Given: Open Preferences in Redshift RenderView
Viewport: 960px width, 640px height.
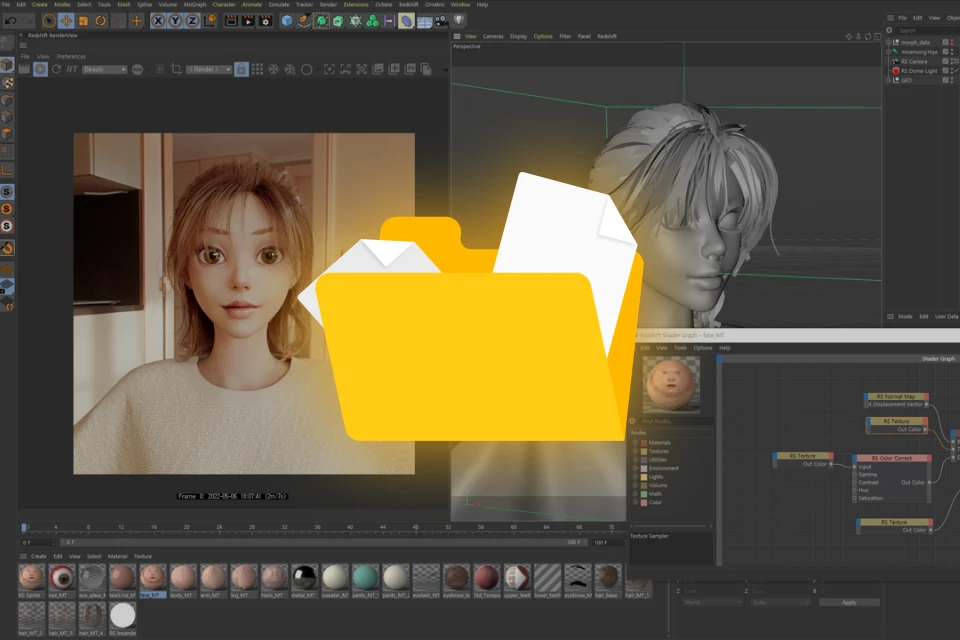Looking at the screenshot, I should click(x=71, y=56).
